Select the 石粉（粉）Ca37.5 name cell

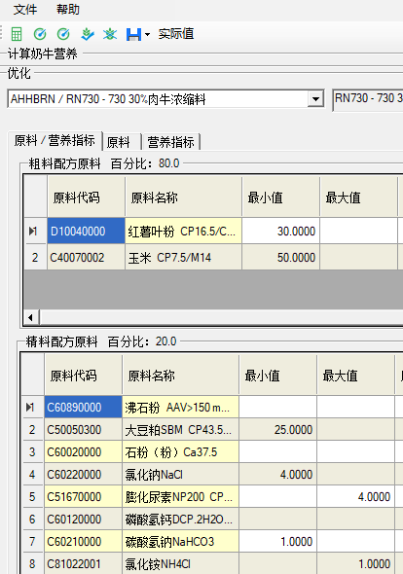click(x=180, y=452)
